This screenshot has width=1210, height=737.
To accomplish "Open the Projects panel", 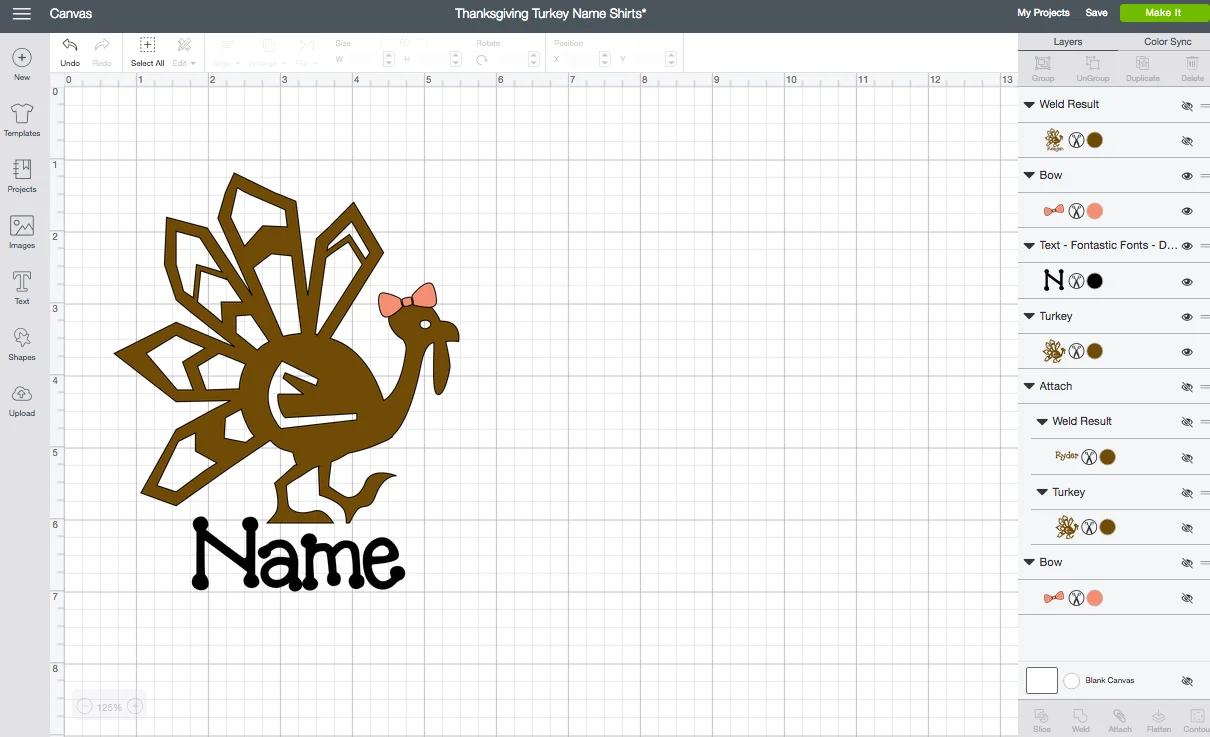I will point(22,176).
